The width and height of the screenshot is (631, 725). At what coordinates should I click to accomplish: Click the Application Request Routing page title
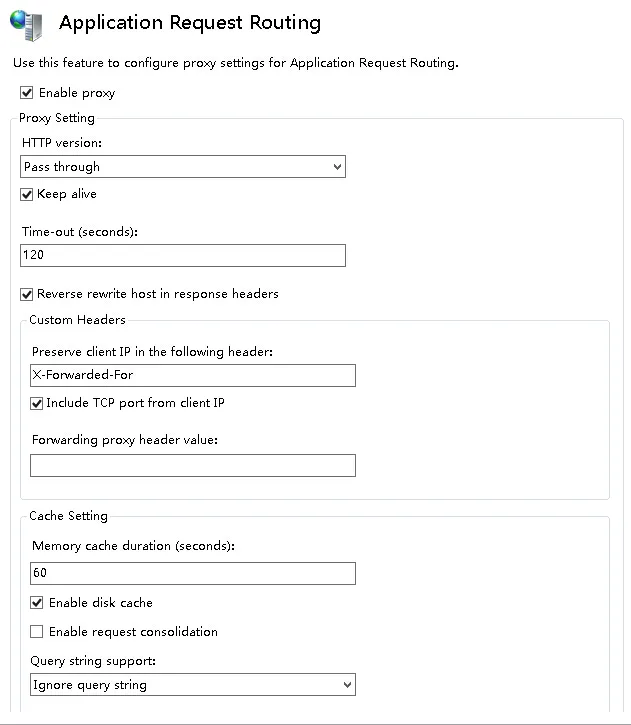190,22
